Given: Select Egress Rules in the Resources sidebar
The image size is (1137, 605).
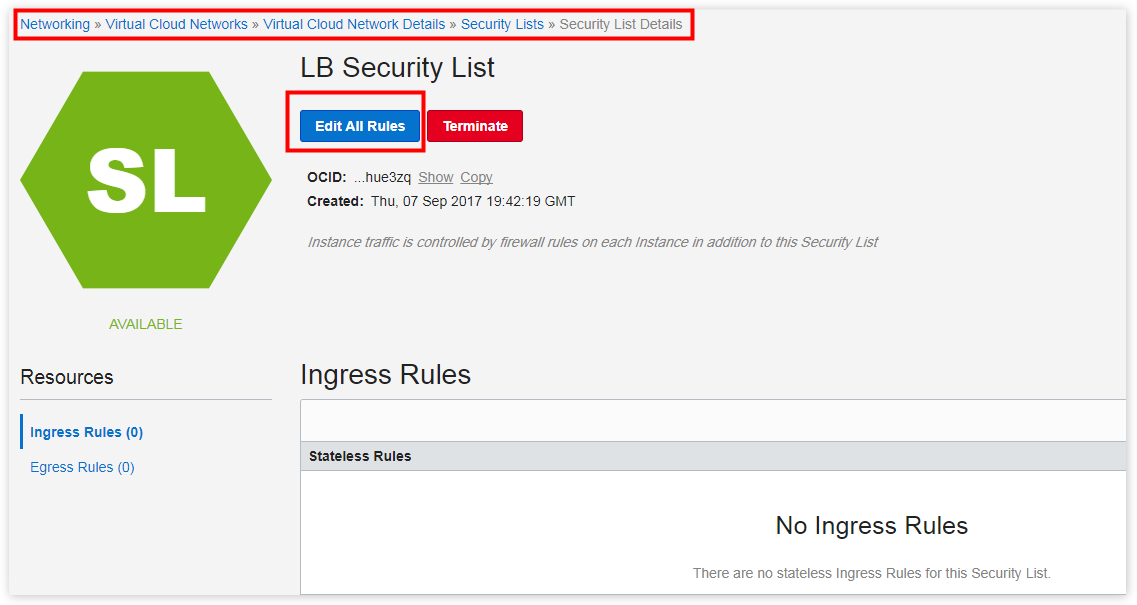Looking at the screenshot, I should pos(82,466).
